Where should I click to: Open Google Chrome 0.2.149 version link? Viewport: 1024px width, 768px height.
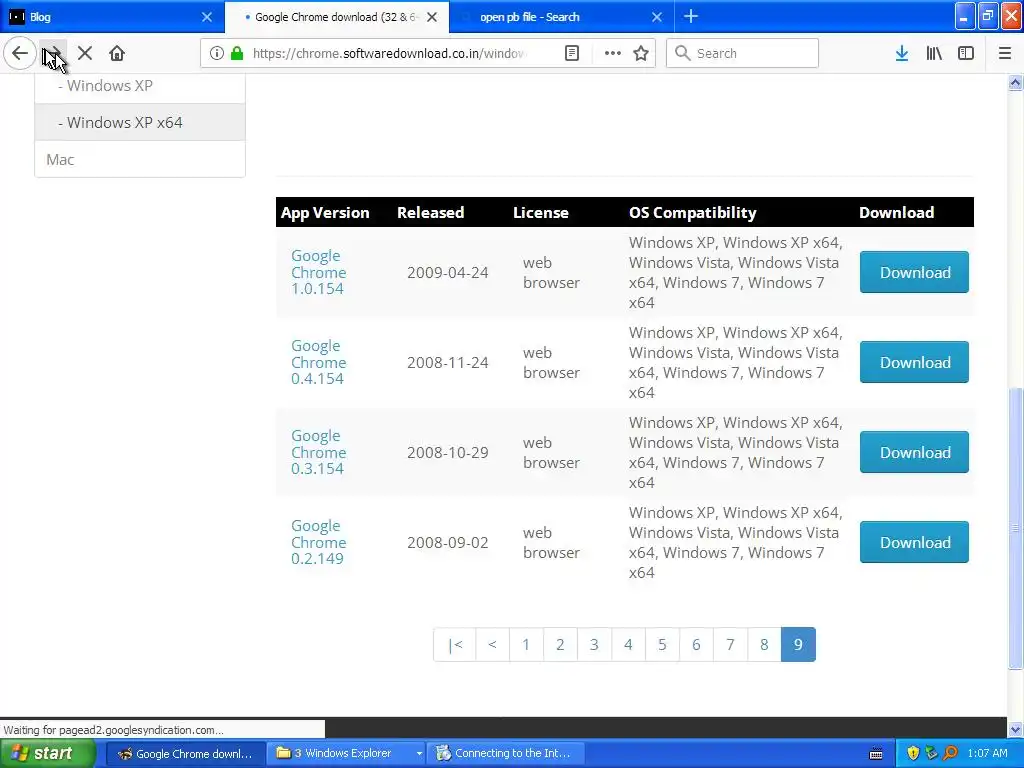click(x=319, y=543)
